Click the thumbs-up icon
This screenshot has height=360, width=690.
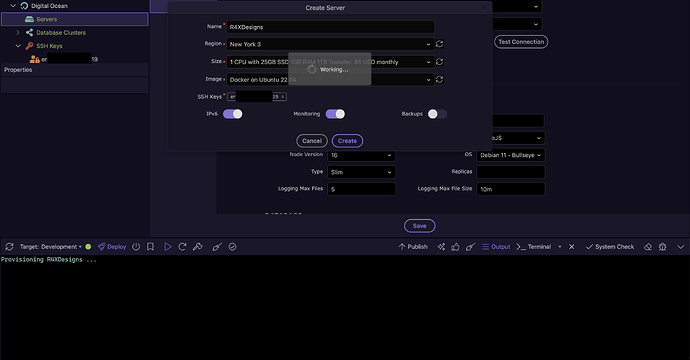coord(455,247)
